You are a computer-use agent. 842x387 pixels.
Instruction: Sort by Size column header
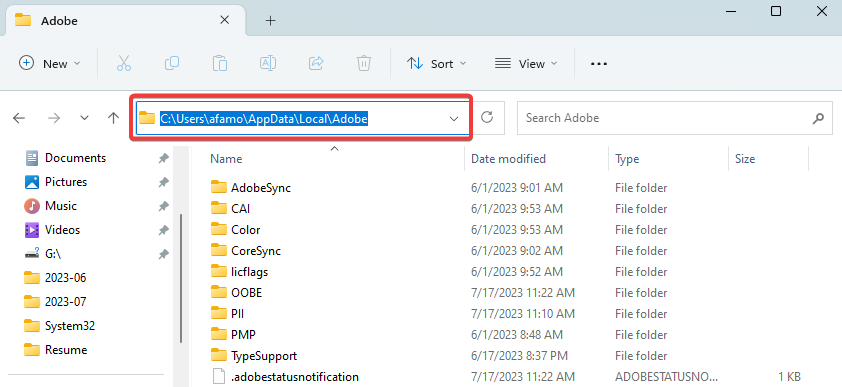(x=745, y=159)
